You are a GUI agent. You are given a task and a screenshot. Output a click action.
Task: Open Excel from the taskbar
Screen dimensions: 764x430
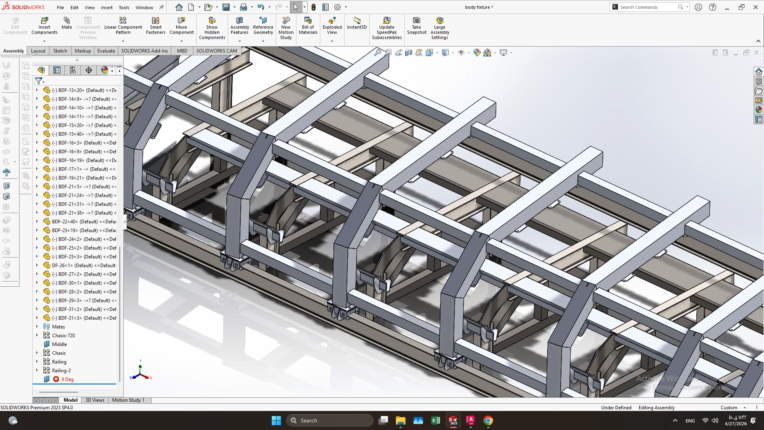(x=436, y=420)
